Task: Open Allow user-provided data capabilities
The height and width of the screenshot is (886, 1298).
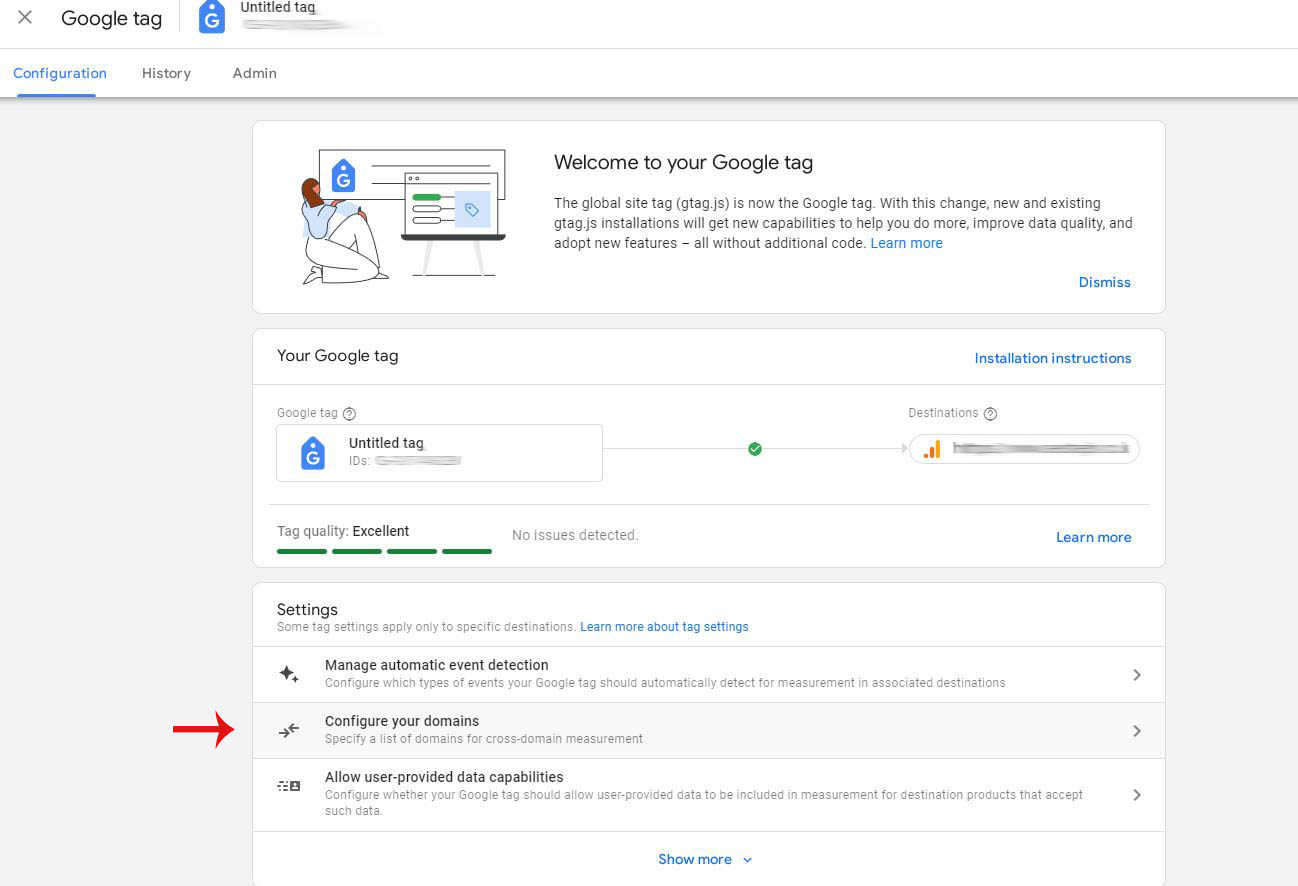Action: (709, 795)
